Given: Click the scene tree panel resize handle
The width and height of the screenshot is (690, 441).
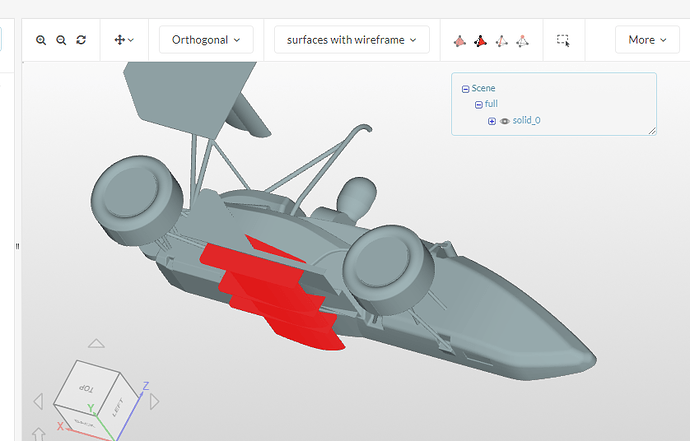Looking at the screenshot, I should 652,131.
